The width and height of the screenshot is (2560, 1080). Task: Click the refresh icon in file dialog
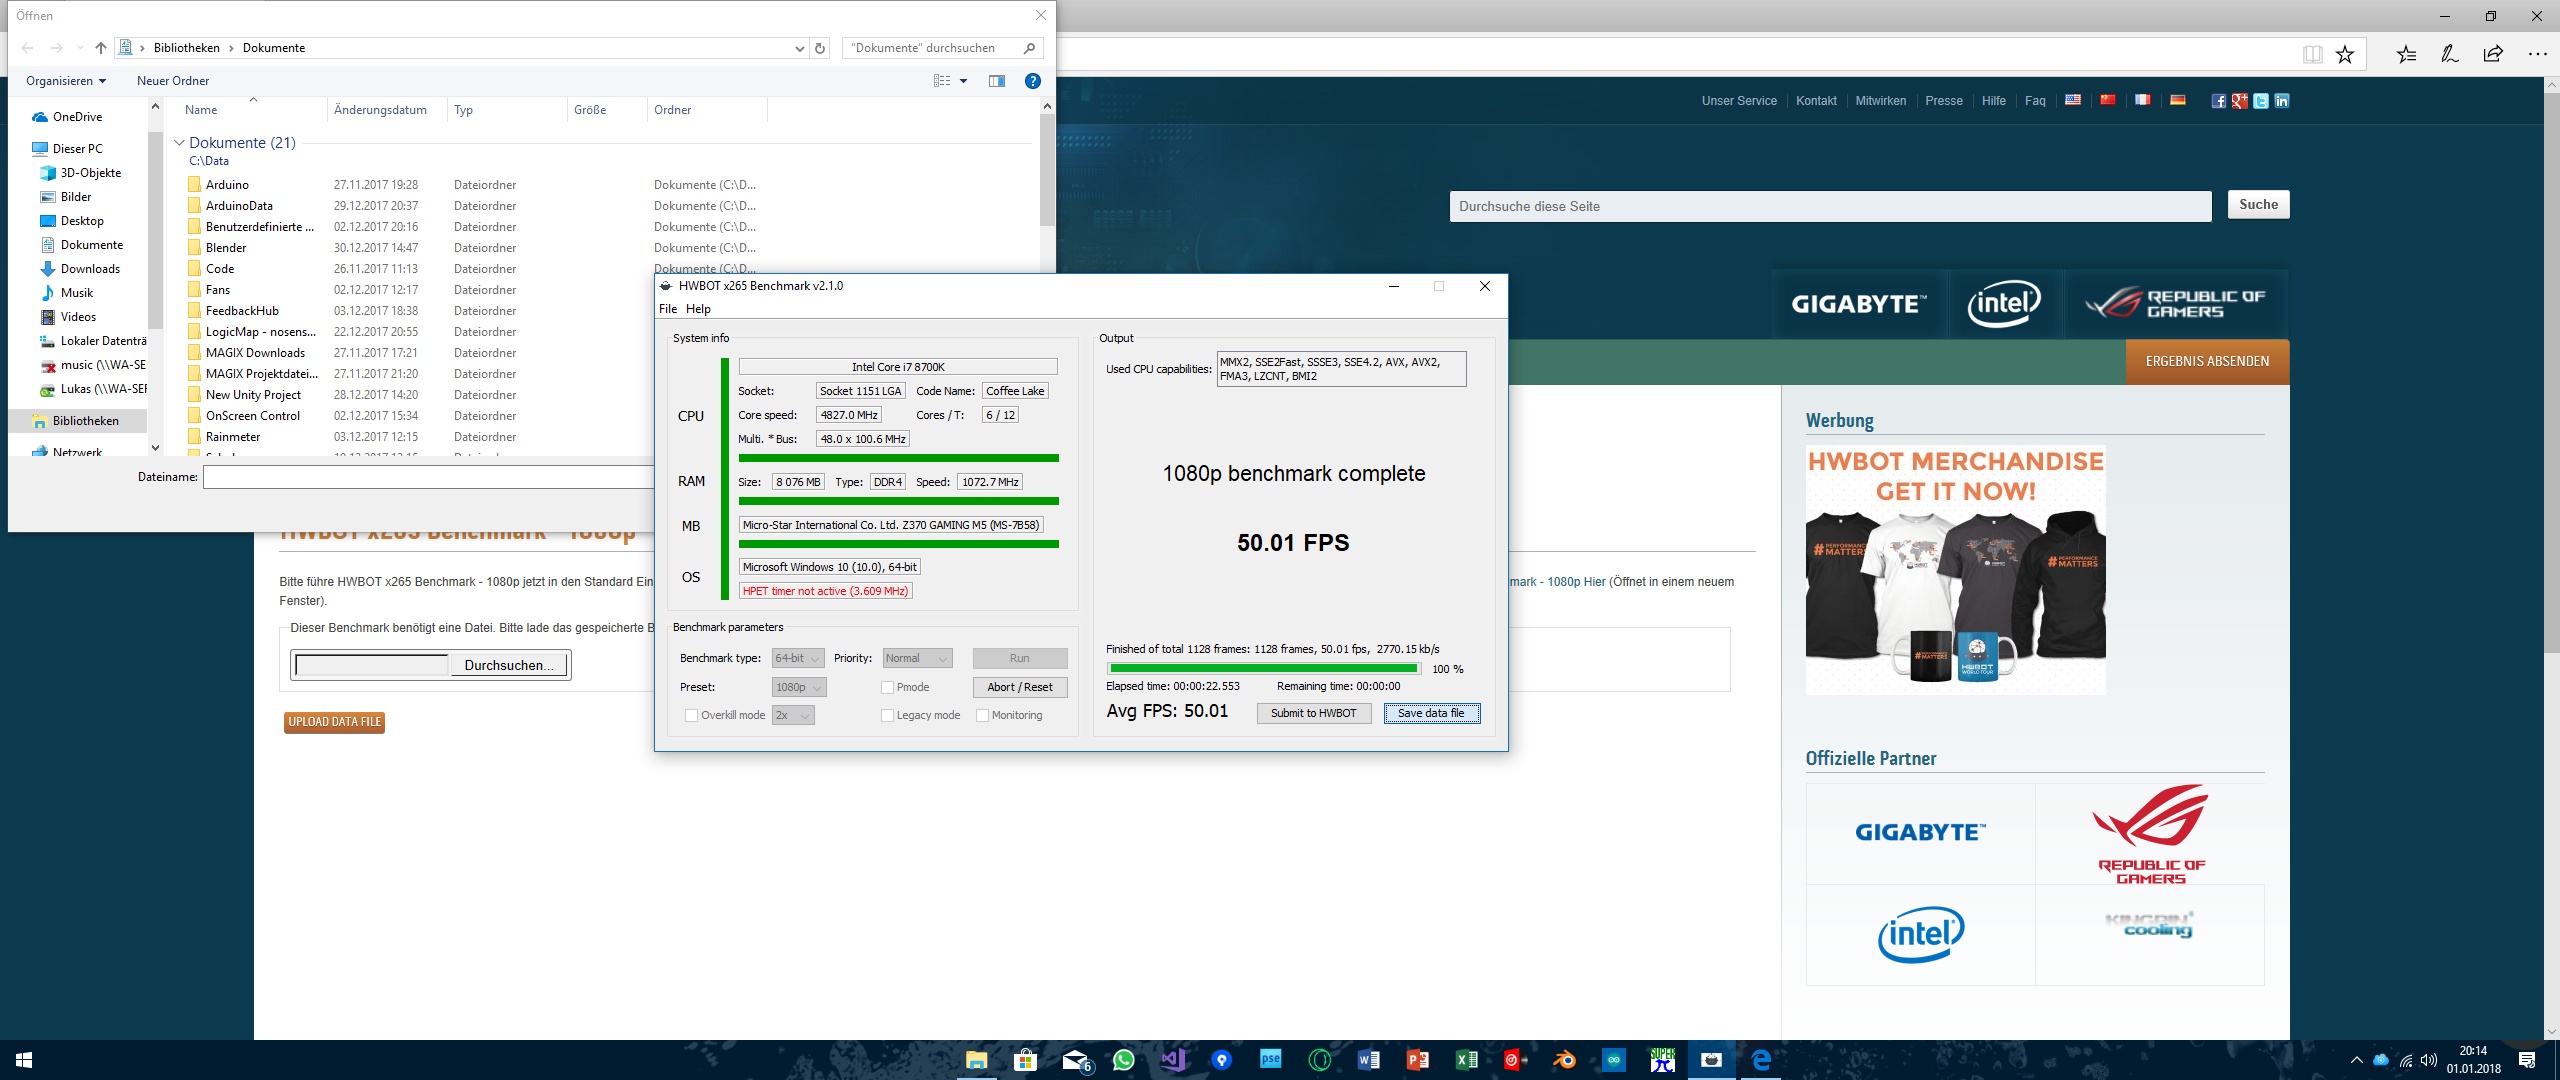820,48
